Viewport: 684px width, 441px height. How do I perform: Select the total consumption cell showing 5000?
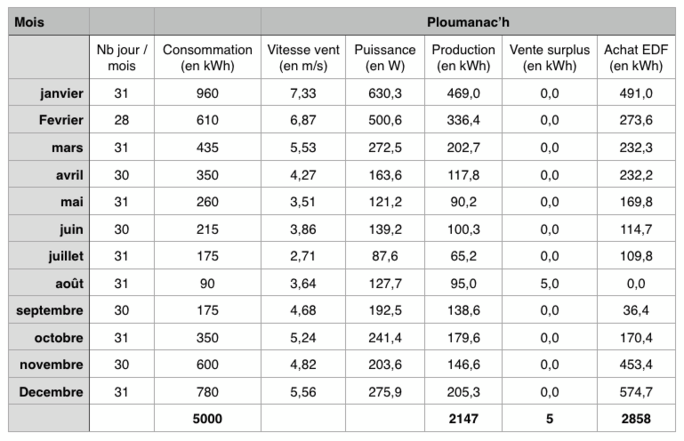pos(207,418)
